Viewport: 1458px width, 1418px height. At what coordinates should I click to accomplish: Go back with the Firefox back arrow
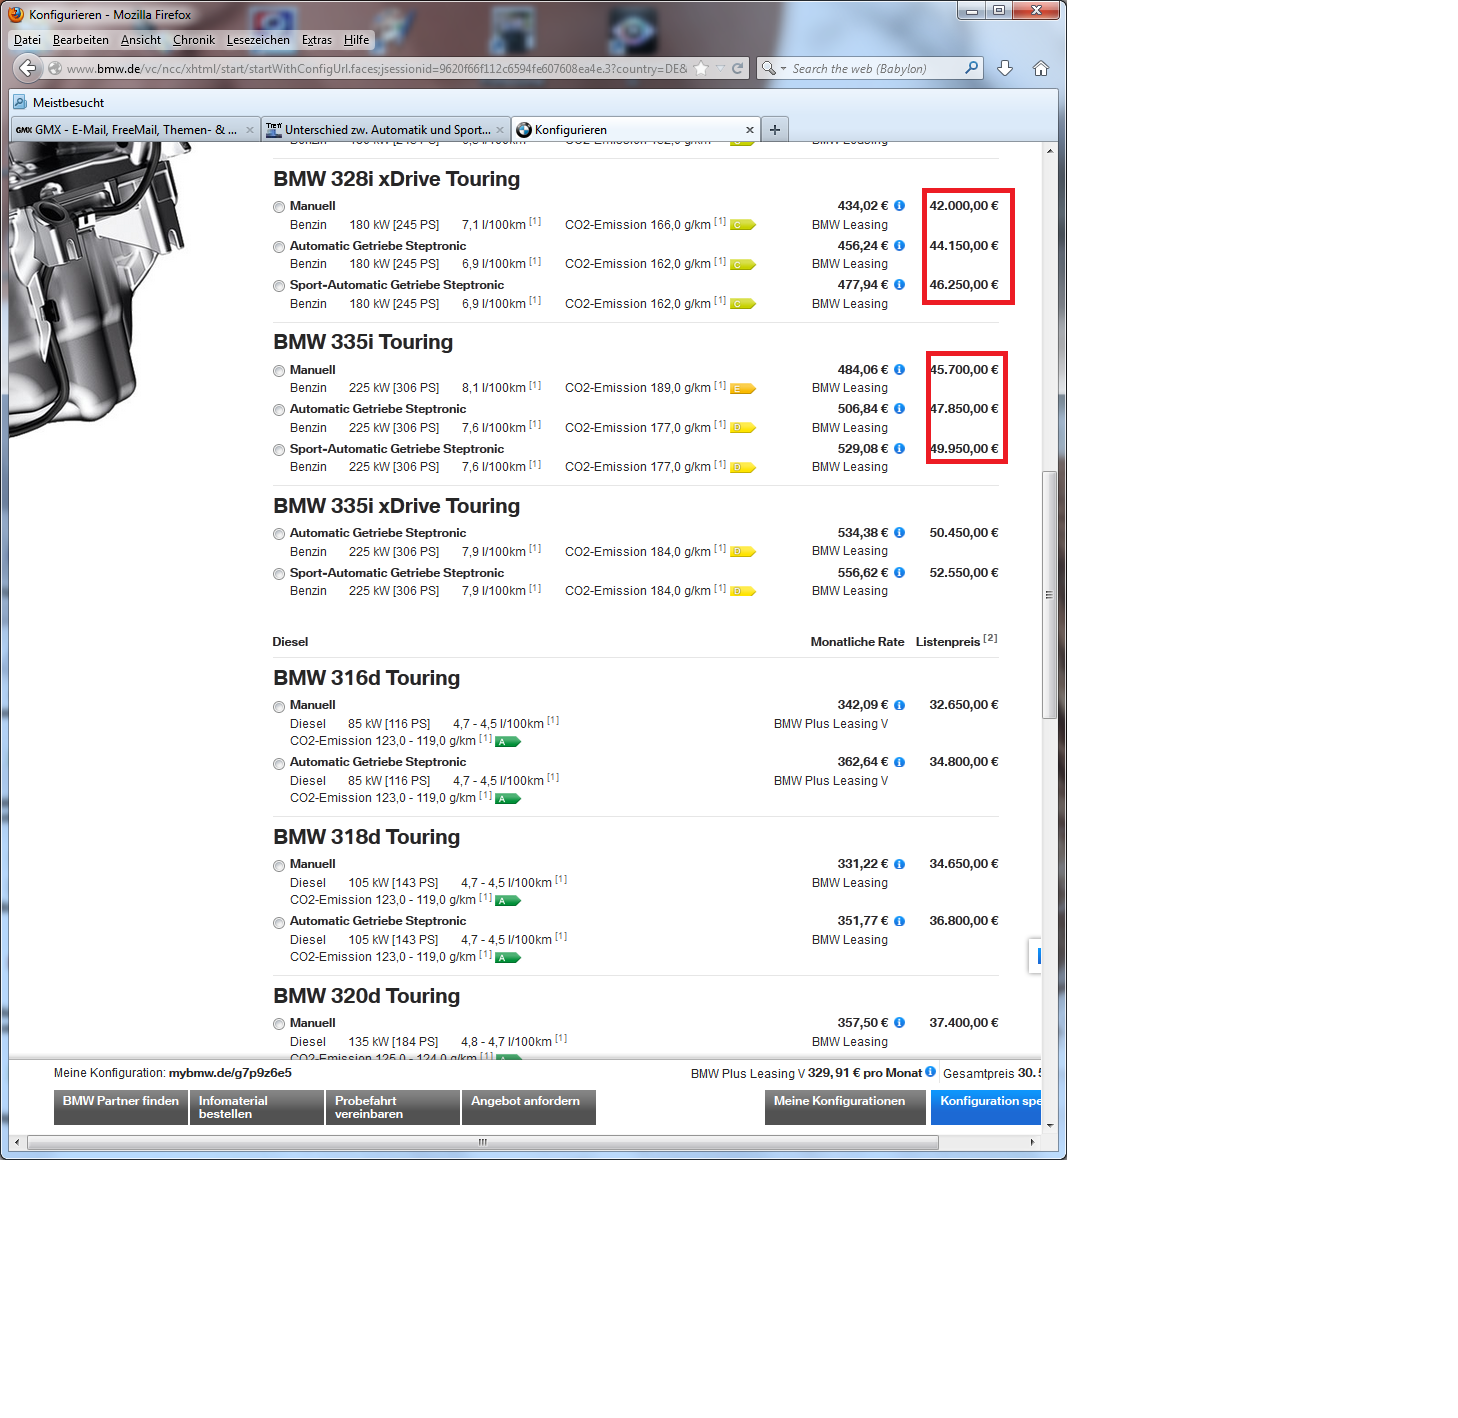click(28, 68)
